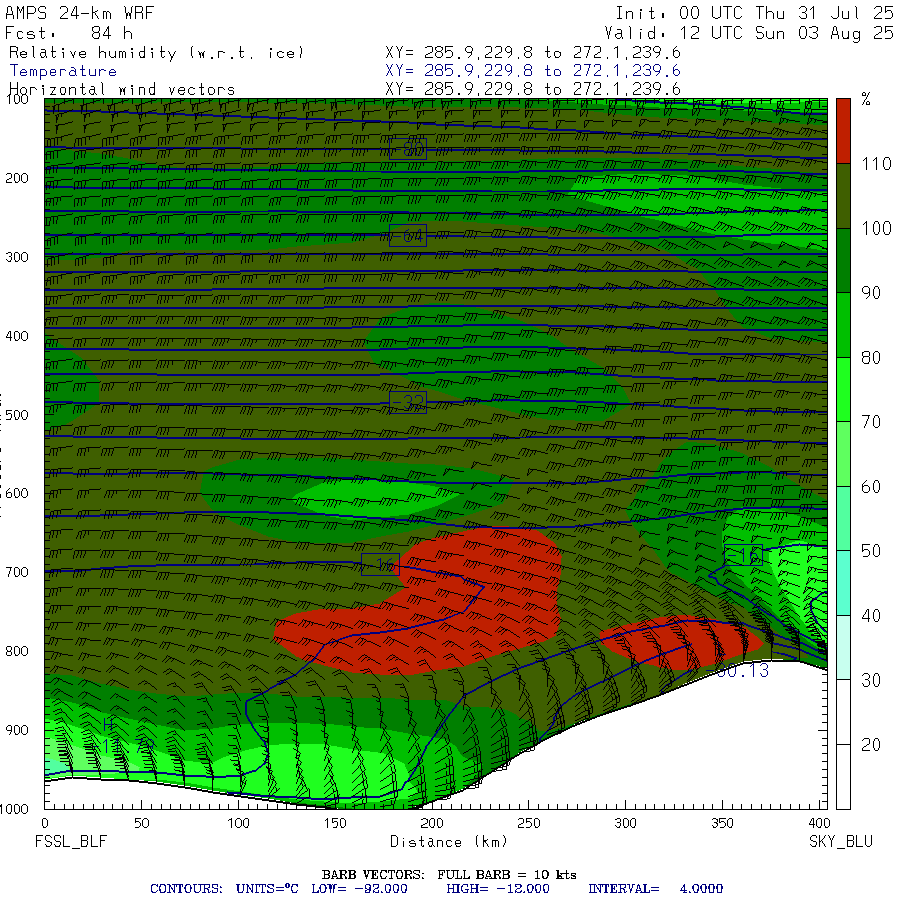The image size is (900, 900).
Task: Click the 'FSSL_BLF' start station label
Action: (71, 841)
